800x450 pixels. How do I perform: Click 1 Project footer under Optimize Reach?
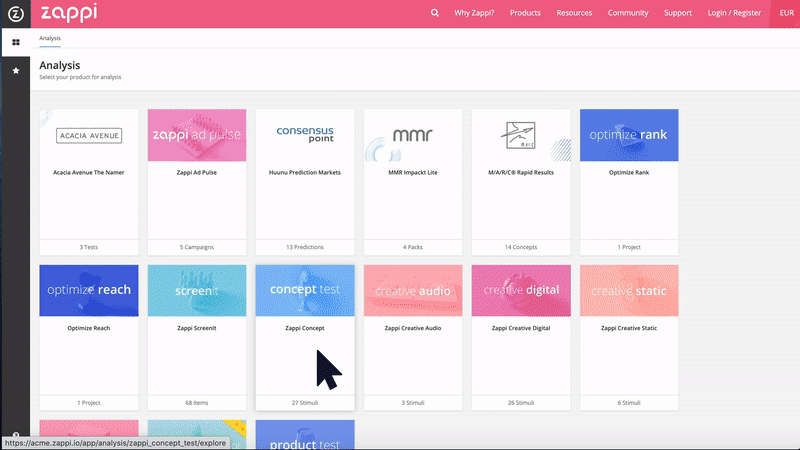pos(89,403)
